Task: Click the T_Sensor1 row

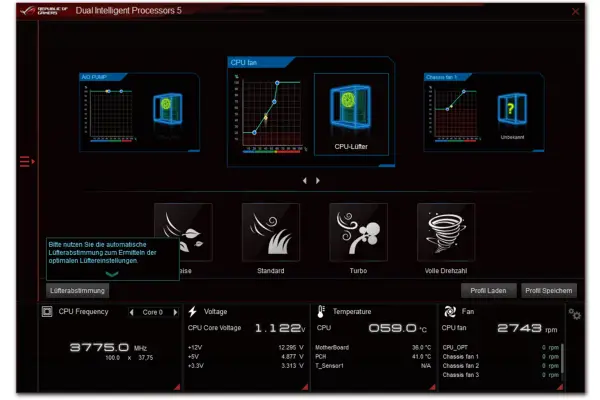Action: coord(373,366)
